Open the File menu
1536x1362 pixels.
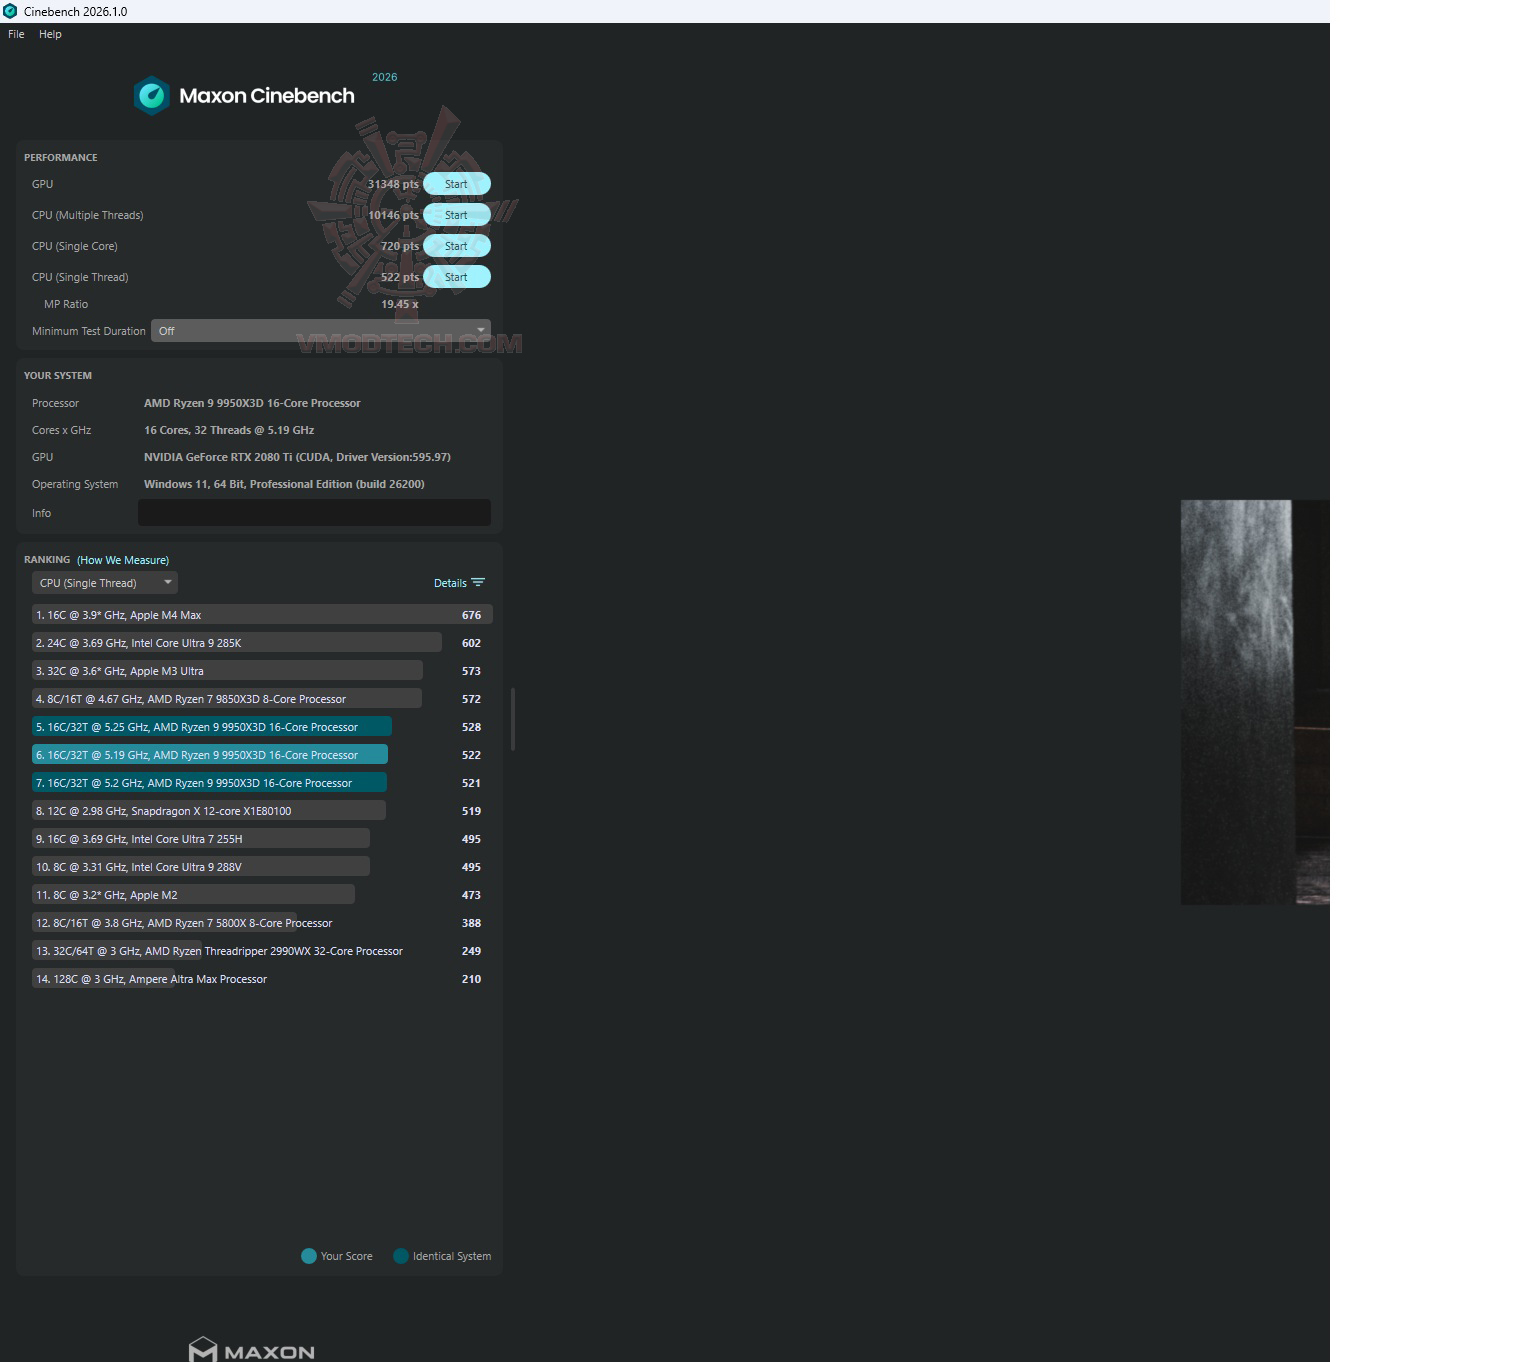16,34
